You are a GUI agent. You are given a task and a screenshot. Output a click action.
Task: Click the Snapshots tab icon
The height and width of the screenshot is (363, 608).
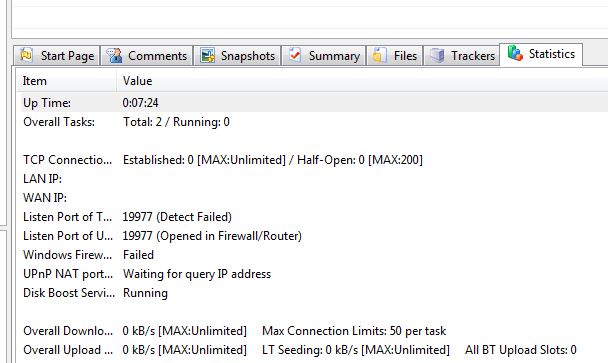207,55
